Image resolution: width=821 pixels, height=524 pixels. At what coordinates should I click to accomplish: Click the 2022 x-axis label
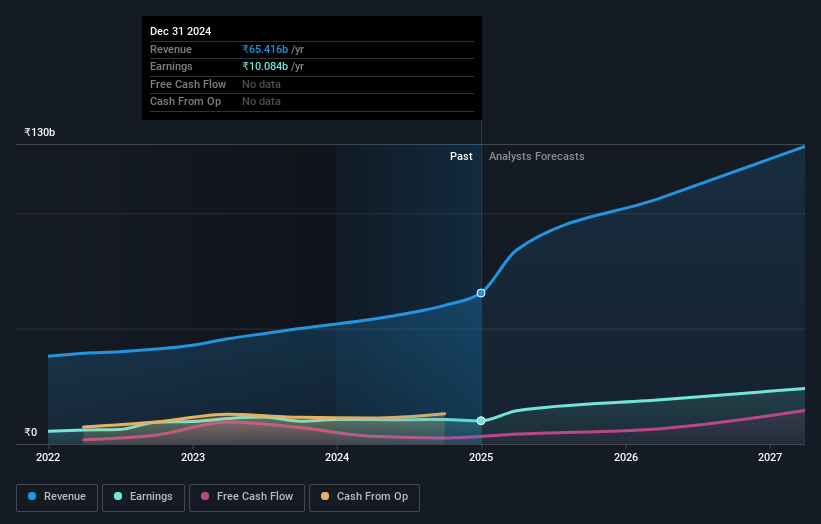(48, 458)
